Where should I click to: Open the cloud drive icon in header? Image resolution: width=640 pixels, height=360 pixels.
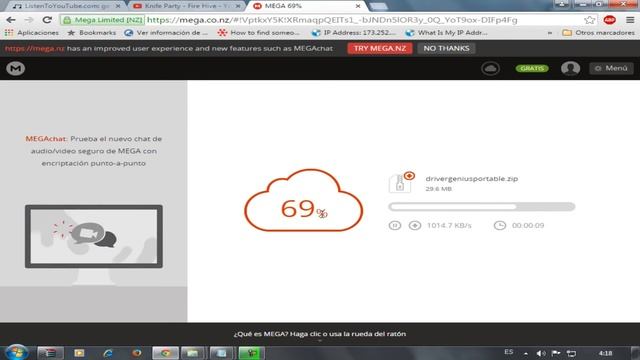[x=490, y=68]
